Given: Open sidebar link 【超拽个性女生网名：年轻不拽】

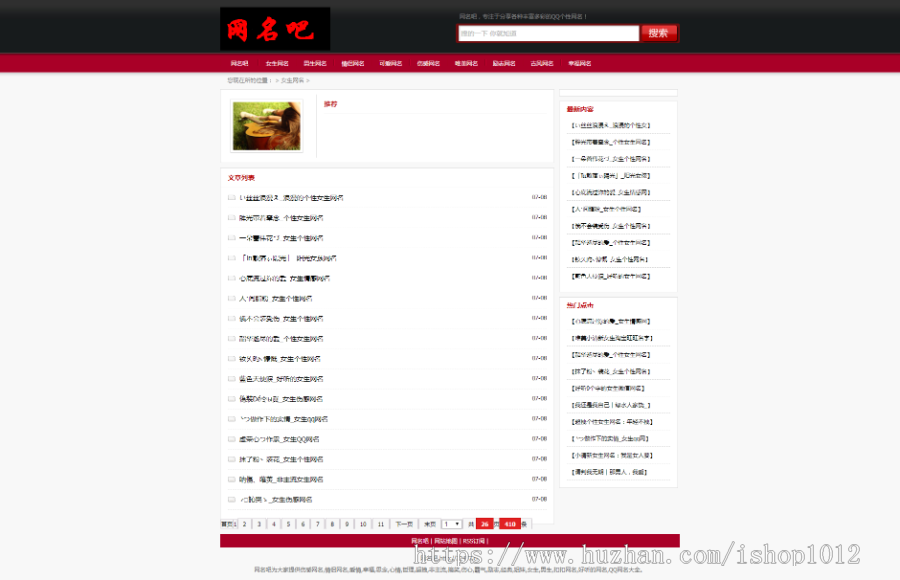Looking at the screenshot, I should [612, 422].
